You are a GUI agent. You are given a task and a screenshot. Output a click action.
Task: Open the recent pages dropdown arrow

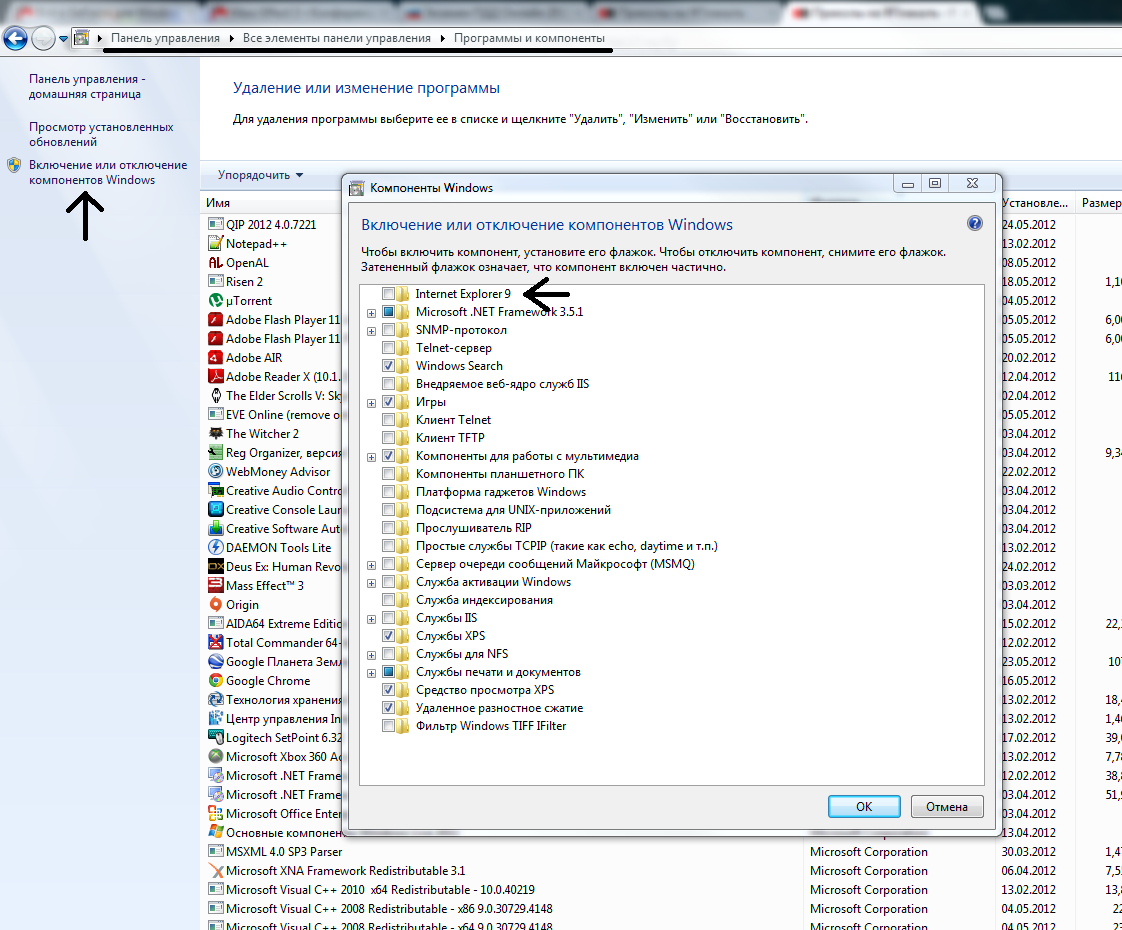coord(63,39)
